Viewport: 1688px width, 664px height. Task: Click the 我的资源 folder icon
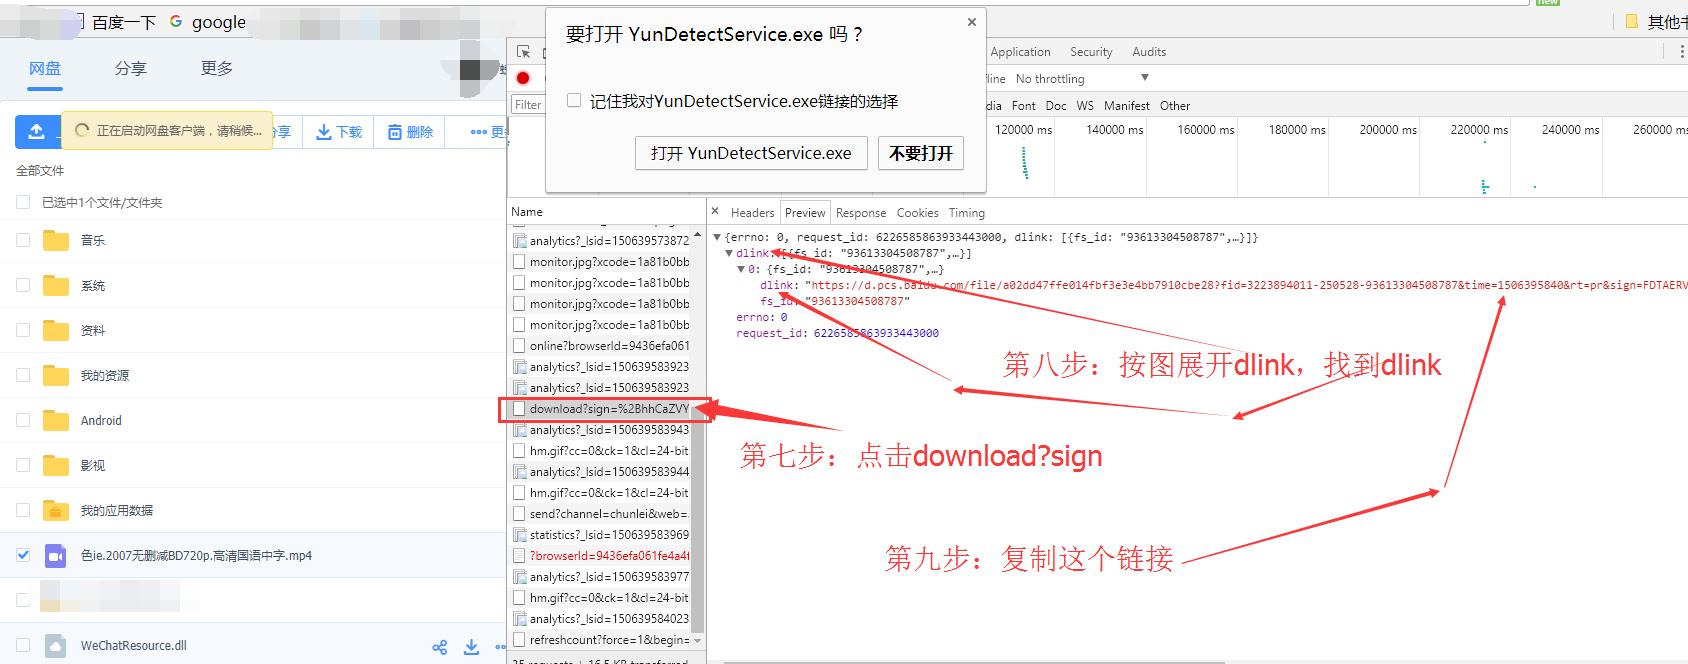56,375
